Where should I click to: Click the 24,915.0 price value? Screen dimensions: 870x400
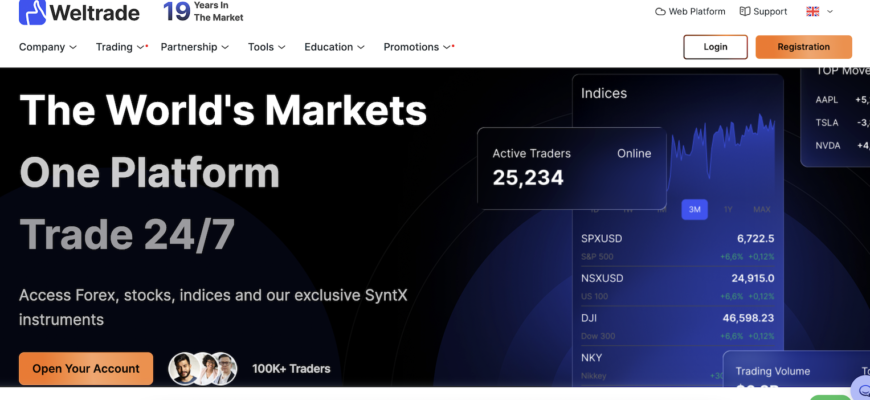753,279
